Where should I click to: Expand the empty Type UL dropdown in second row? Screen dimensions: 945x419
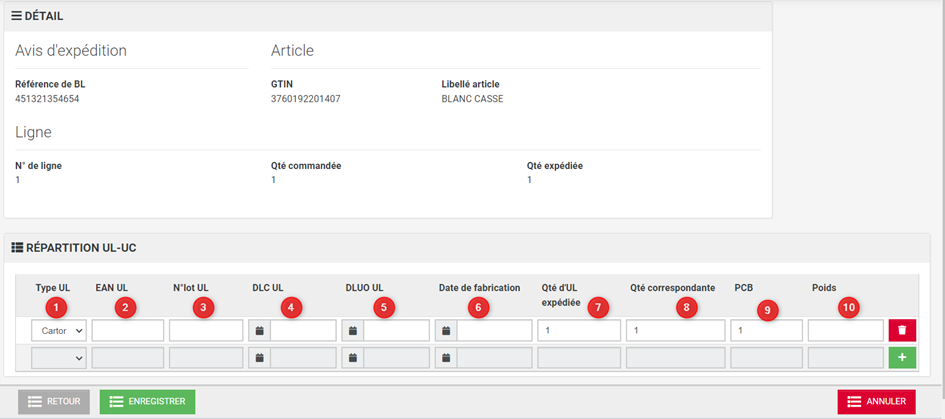[59, 357]
